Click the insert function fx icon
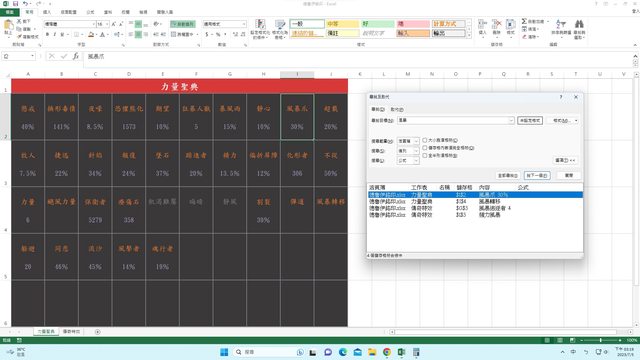Viewport: 640px width, 360px height. pos(76,56)
